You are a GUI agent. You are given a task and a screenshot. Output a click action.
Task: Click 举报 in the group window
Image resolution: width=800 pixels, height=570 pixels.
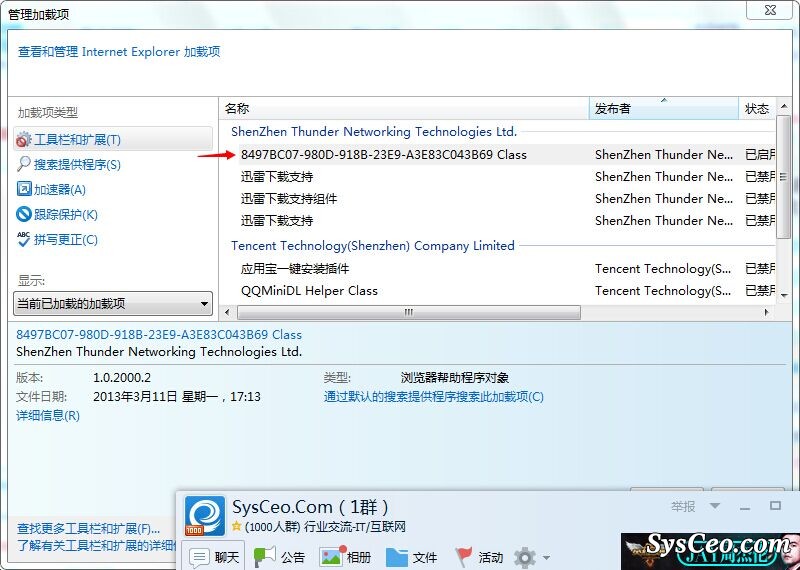683,506
